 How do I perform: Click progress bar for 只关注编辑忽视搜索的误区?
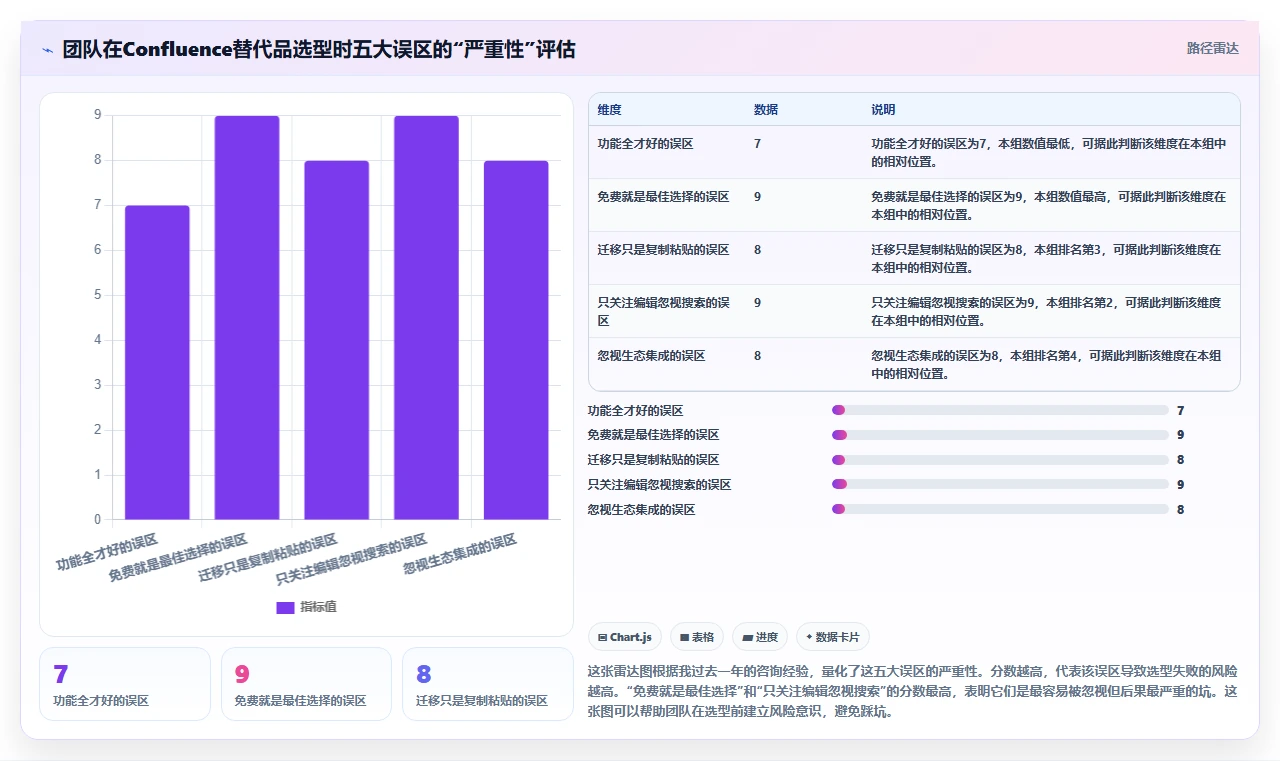[1000, 485]
